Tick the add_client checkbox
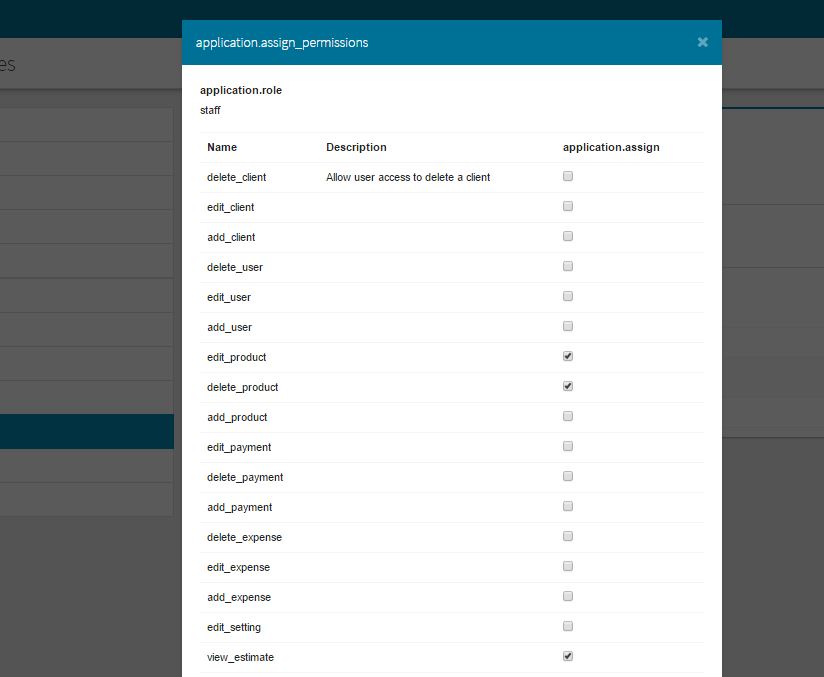The width and height of the screenshot is (824, 677). point(568,236)
